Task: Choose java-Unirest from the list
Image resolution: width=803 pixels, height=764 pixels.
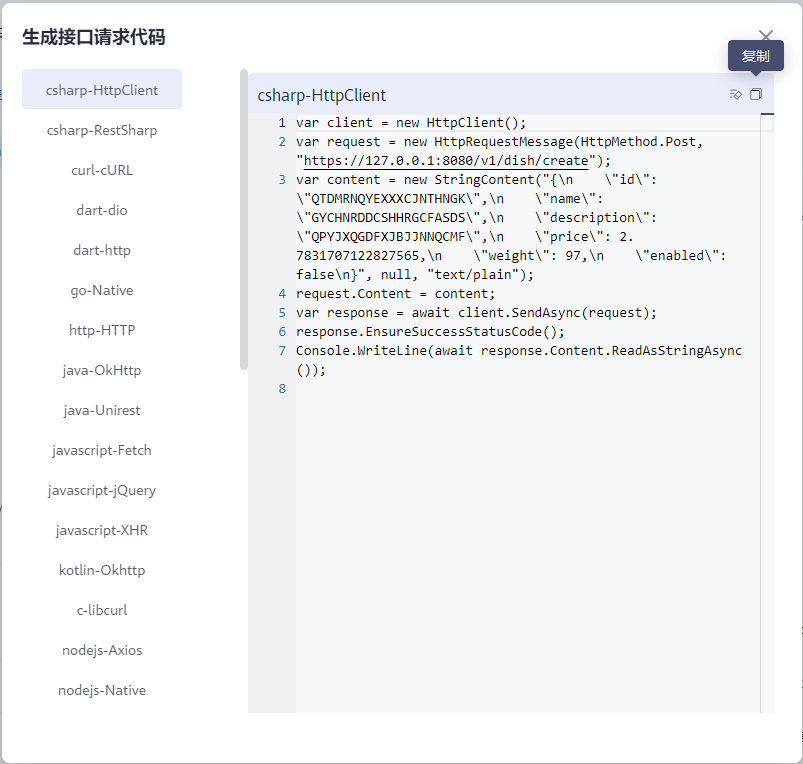Action: tap(102, 410)
